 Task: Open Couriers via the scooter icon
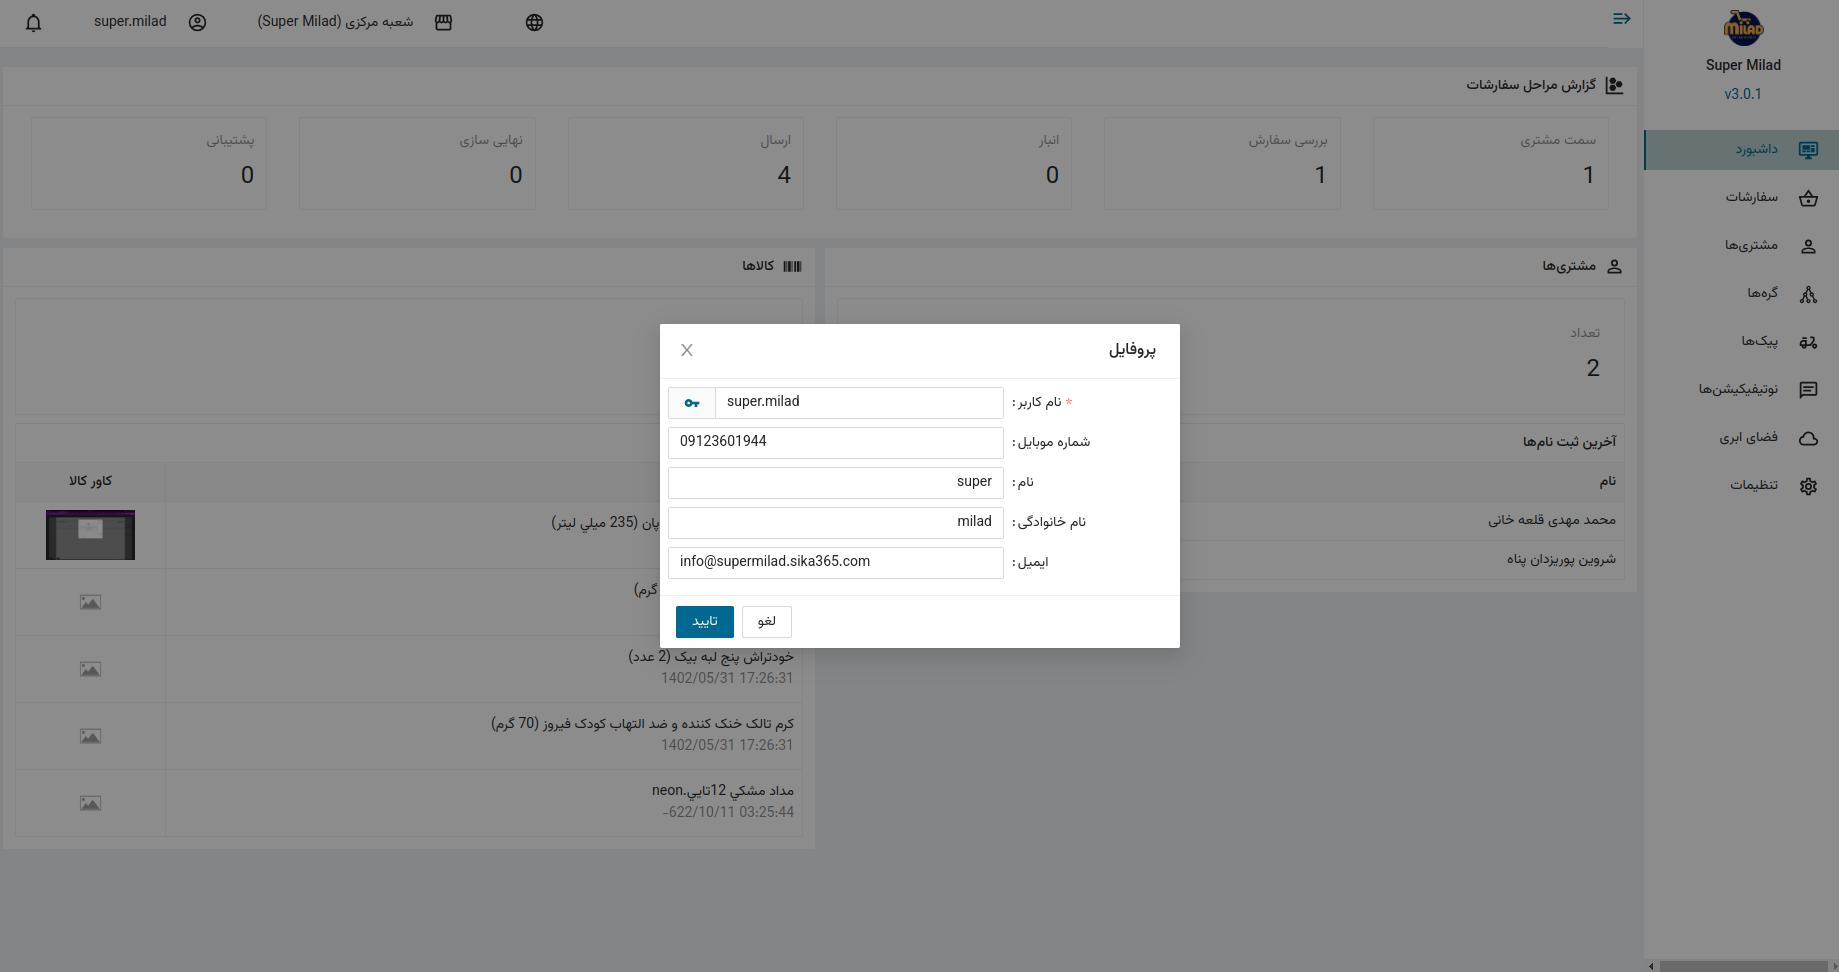tap(1807, 342)
